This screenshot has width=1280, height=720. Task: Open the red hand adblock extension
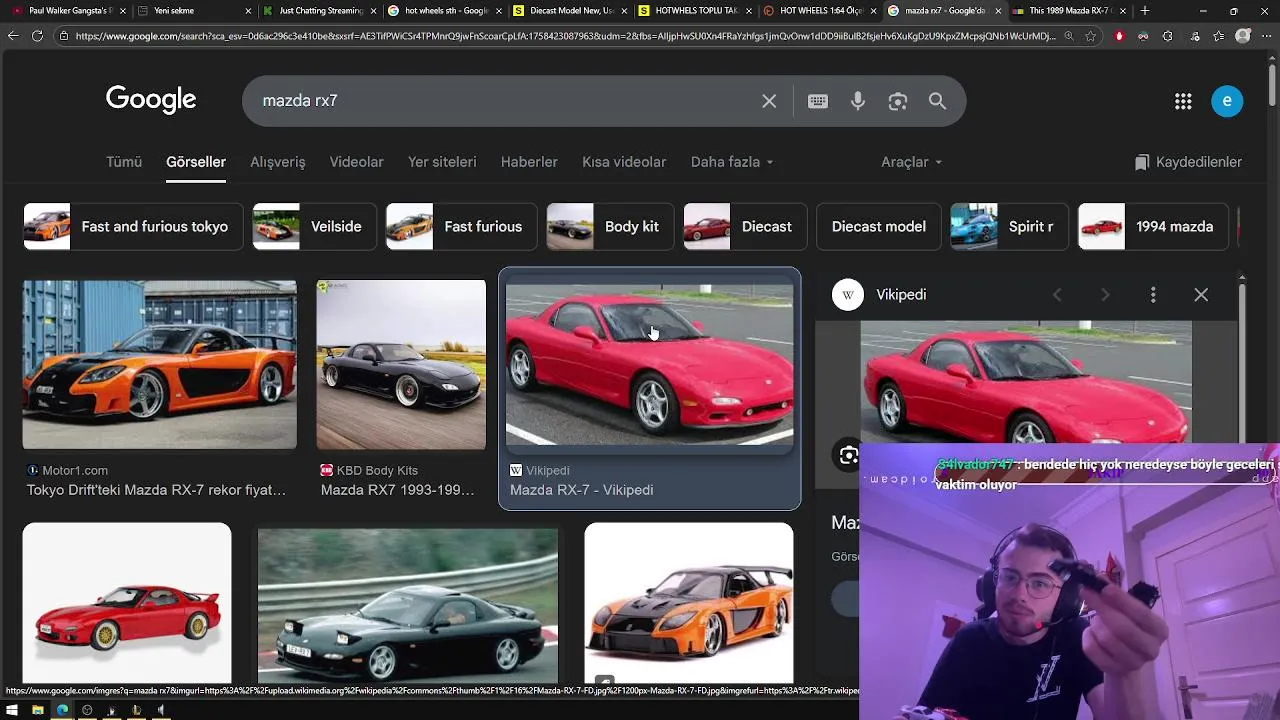pyautogui.click(x=1119, y=36)
